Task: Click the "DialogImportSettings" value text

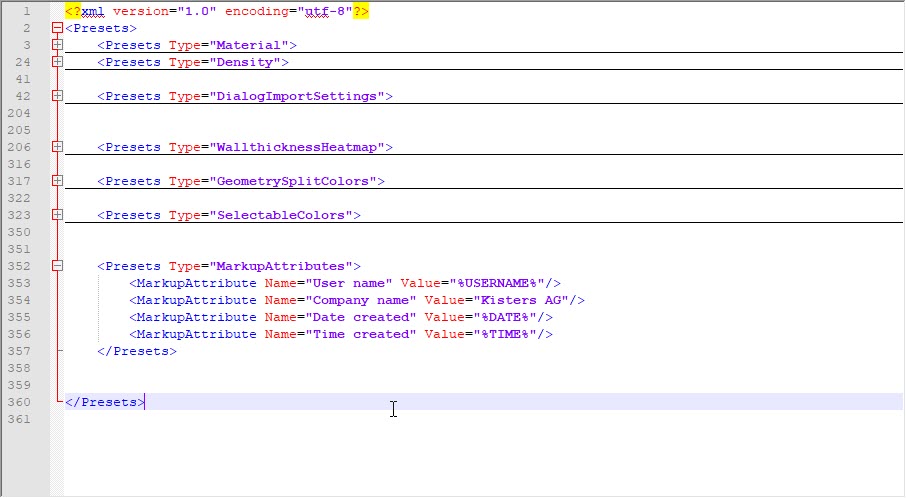Action: click(x=296, y=96)
